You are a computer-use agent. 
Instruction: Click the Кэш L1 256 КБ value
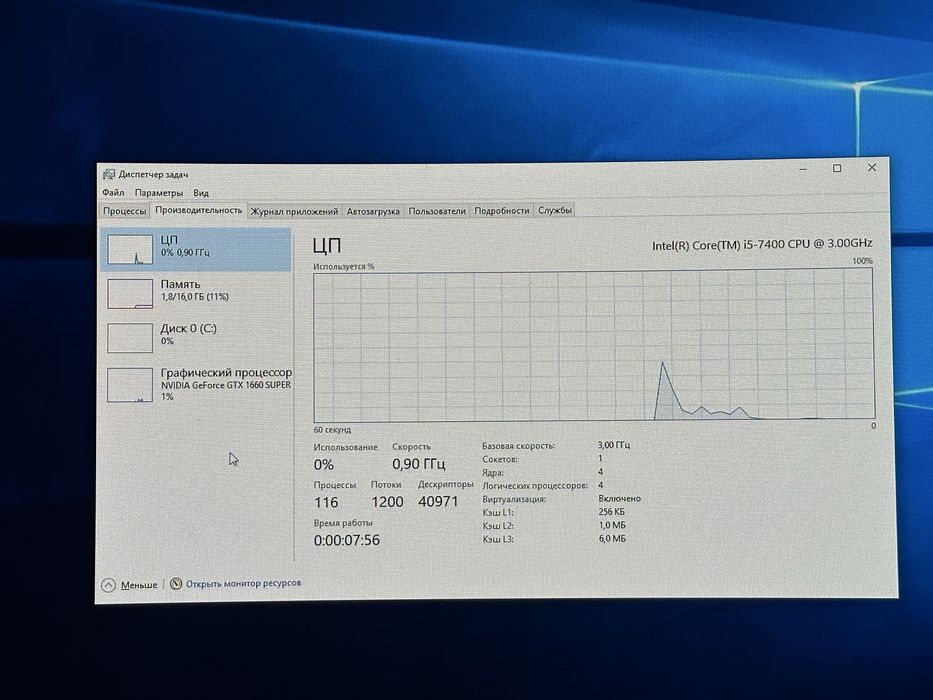point(612,512)
